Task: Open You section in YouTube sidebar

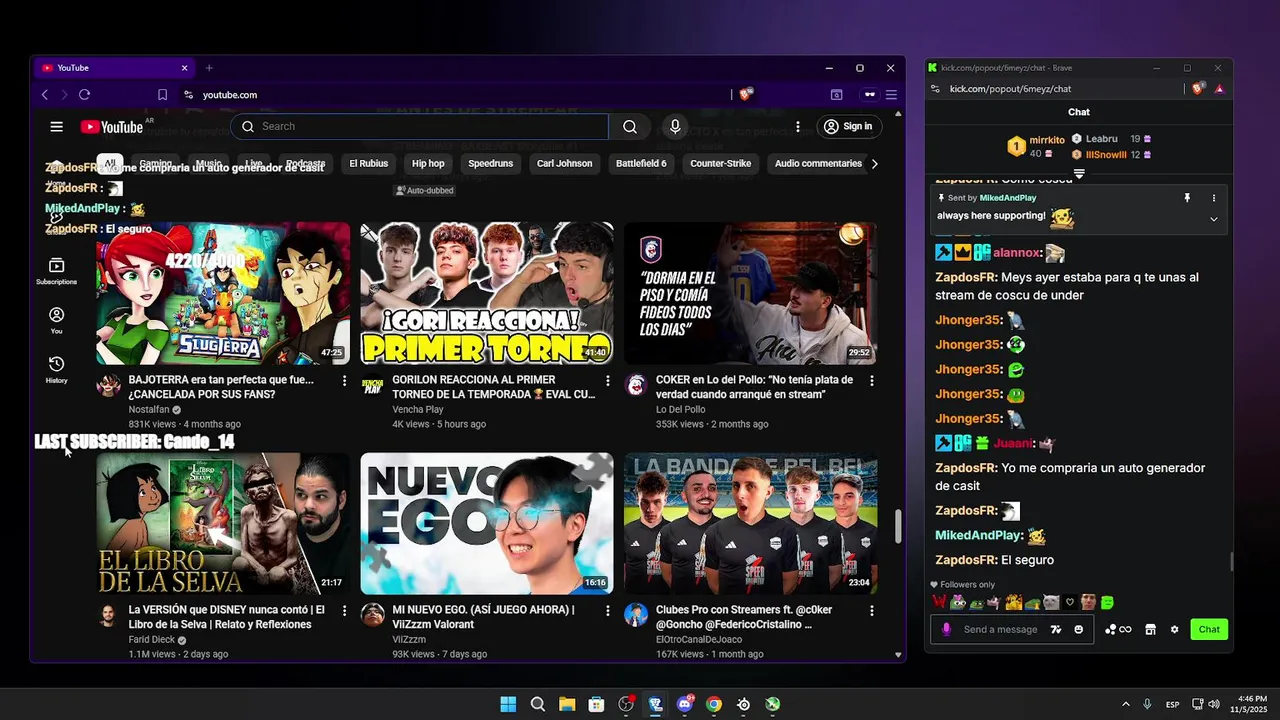Action: (x=57, y=320)
